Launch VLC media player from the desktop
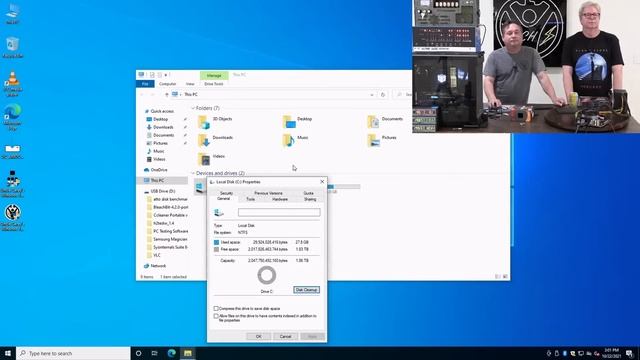The width and height of the screenshot is (640, 360). 13,84
